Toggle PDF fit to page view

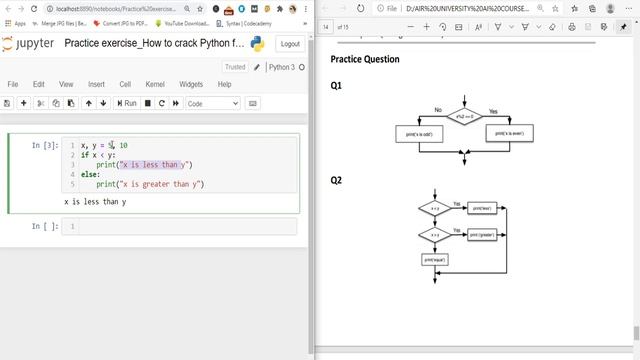point(459,27)
